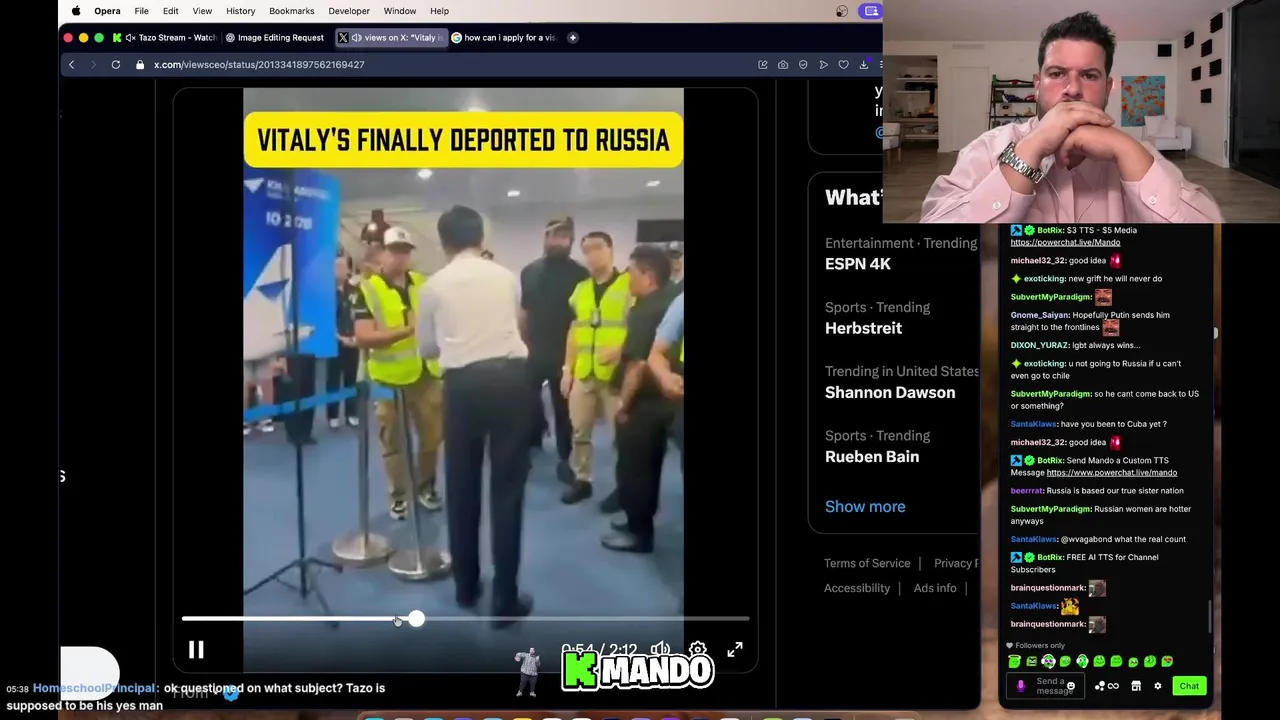Screen dimensions: 1280x720
Task: Open the video settings gear
Action: coord(698,650)
